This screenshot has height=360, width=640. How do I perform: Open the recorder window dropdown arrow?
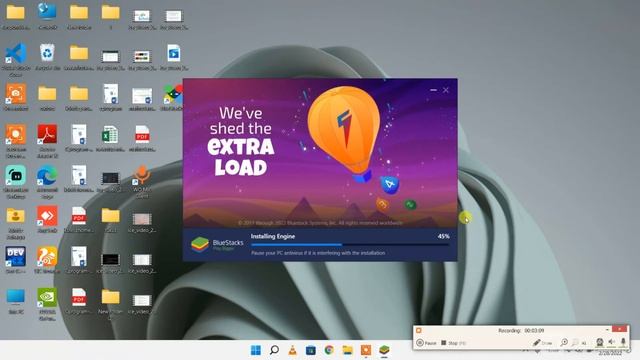[x=607, y=329]
